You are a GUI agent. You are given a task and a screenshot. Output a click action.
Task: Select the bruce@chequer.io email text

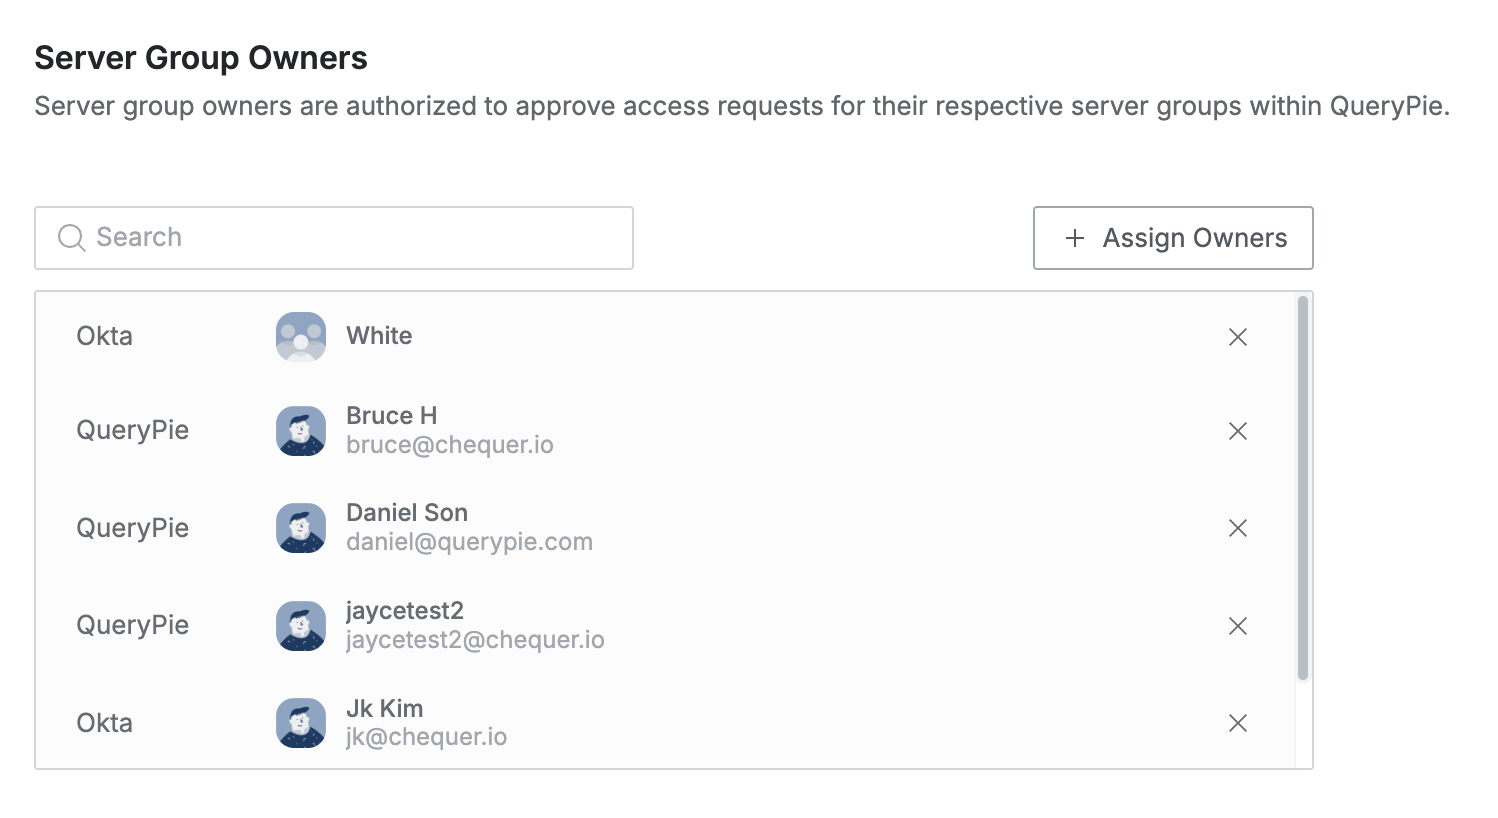point(450,445)
